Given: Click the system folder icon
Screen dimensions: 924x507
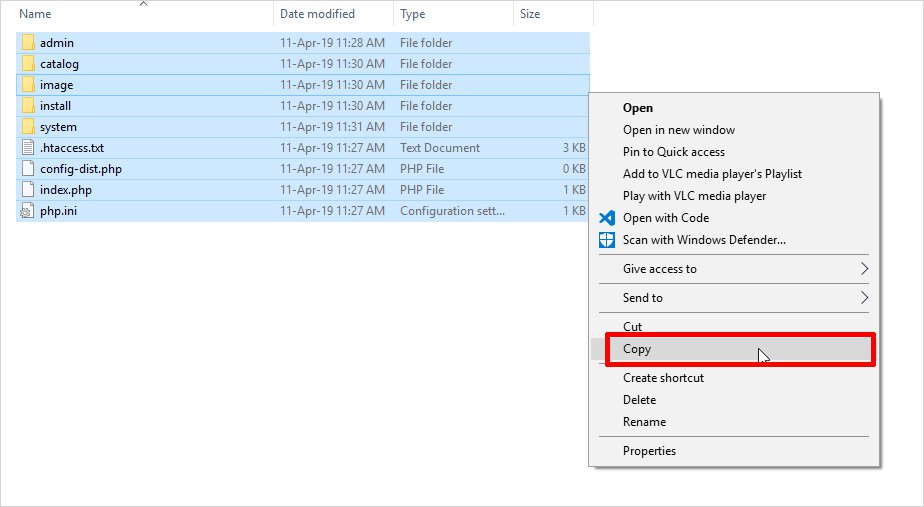Looking at the screenshot, I should [x=28, y=127].
